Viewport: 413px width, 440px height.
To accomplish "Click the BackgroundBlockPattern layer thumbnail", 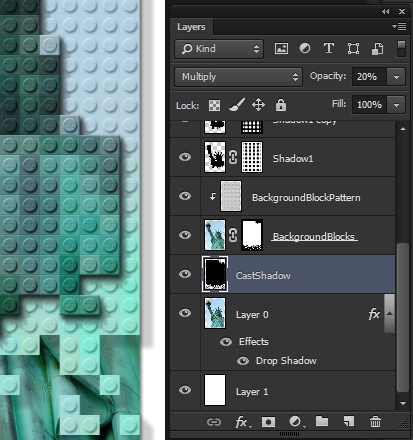I will [231, 196].
